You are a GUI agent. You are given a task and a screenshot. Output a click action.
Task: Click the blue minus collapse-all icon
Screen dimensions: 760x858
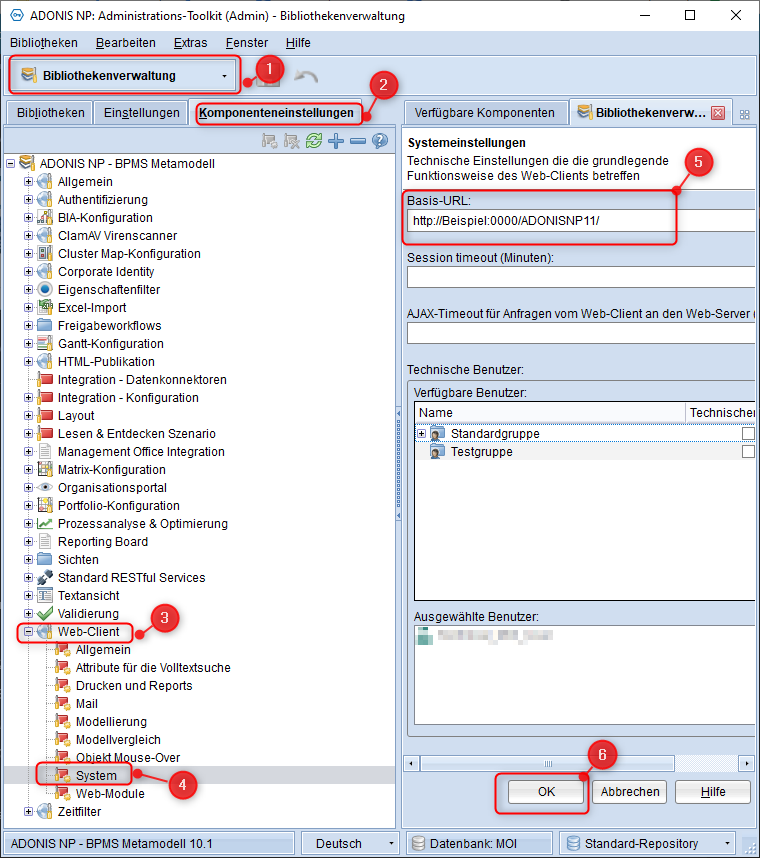(358, 141)
